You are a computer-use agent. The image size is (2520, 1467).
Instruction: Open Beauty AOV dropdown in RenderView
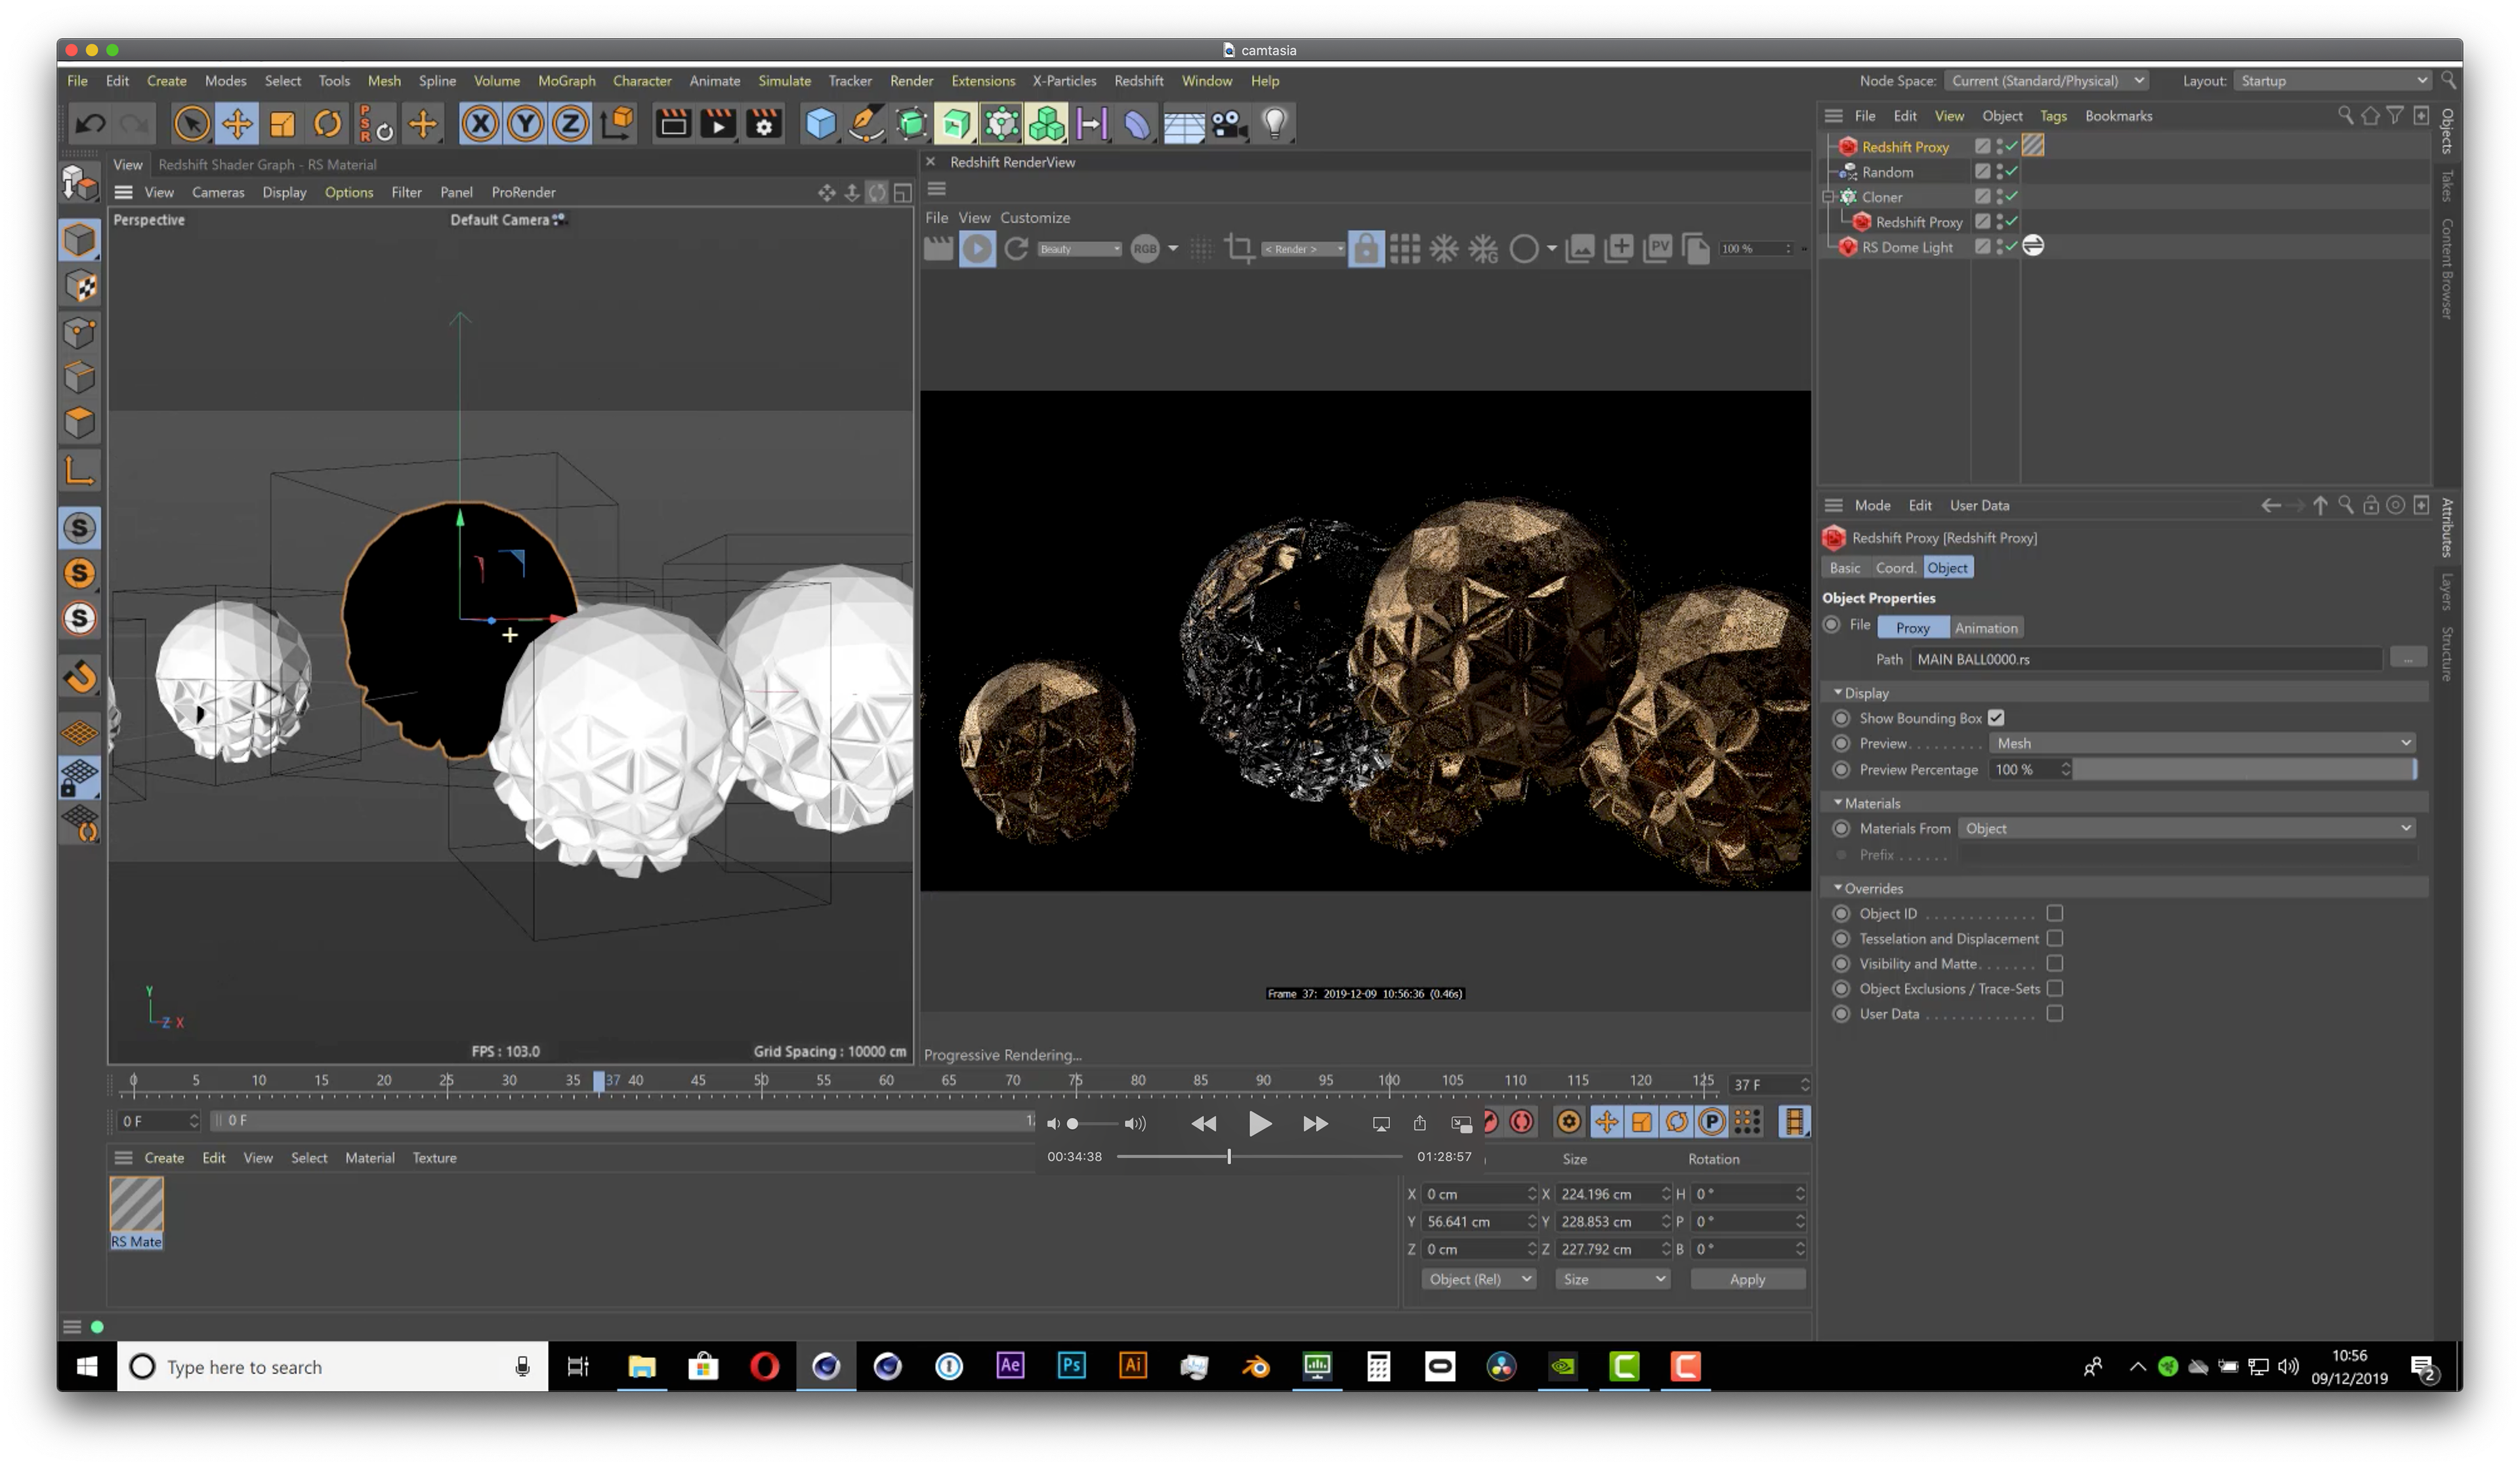coord(1079,249)
